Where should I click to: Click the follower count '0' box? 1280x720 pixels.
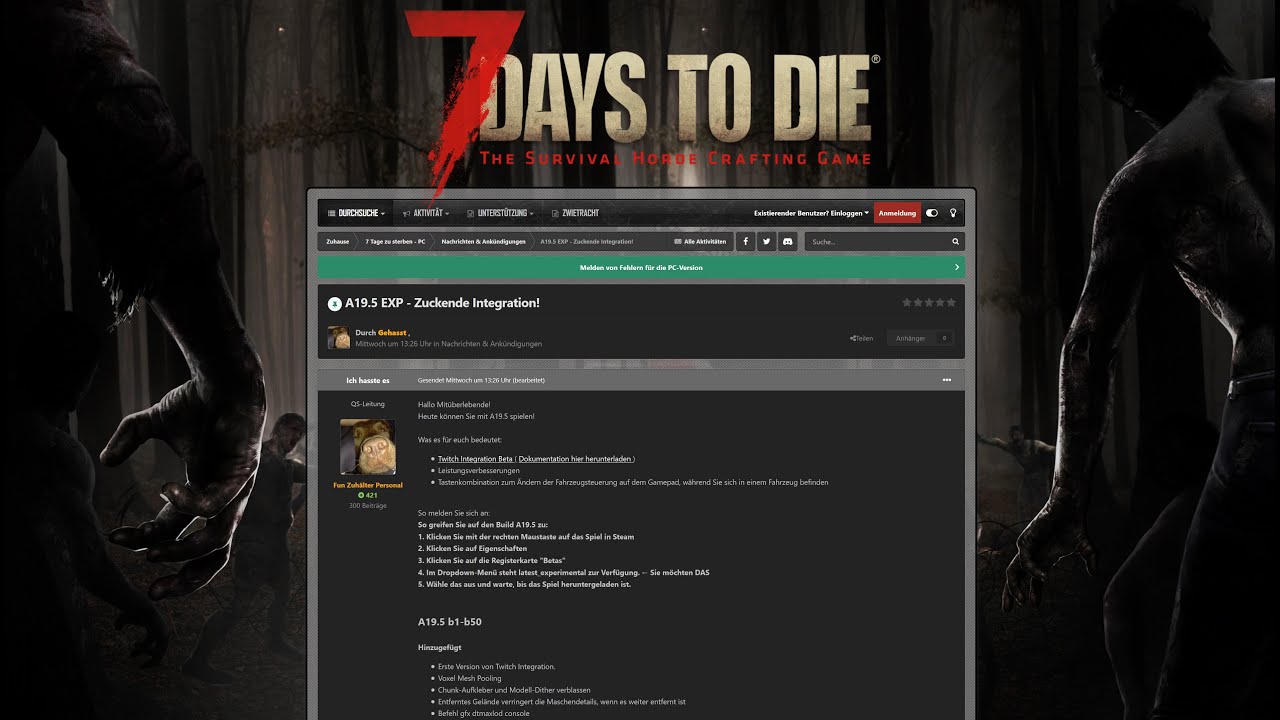pyautogui.click(x=944, y=338)
